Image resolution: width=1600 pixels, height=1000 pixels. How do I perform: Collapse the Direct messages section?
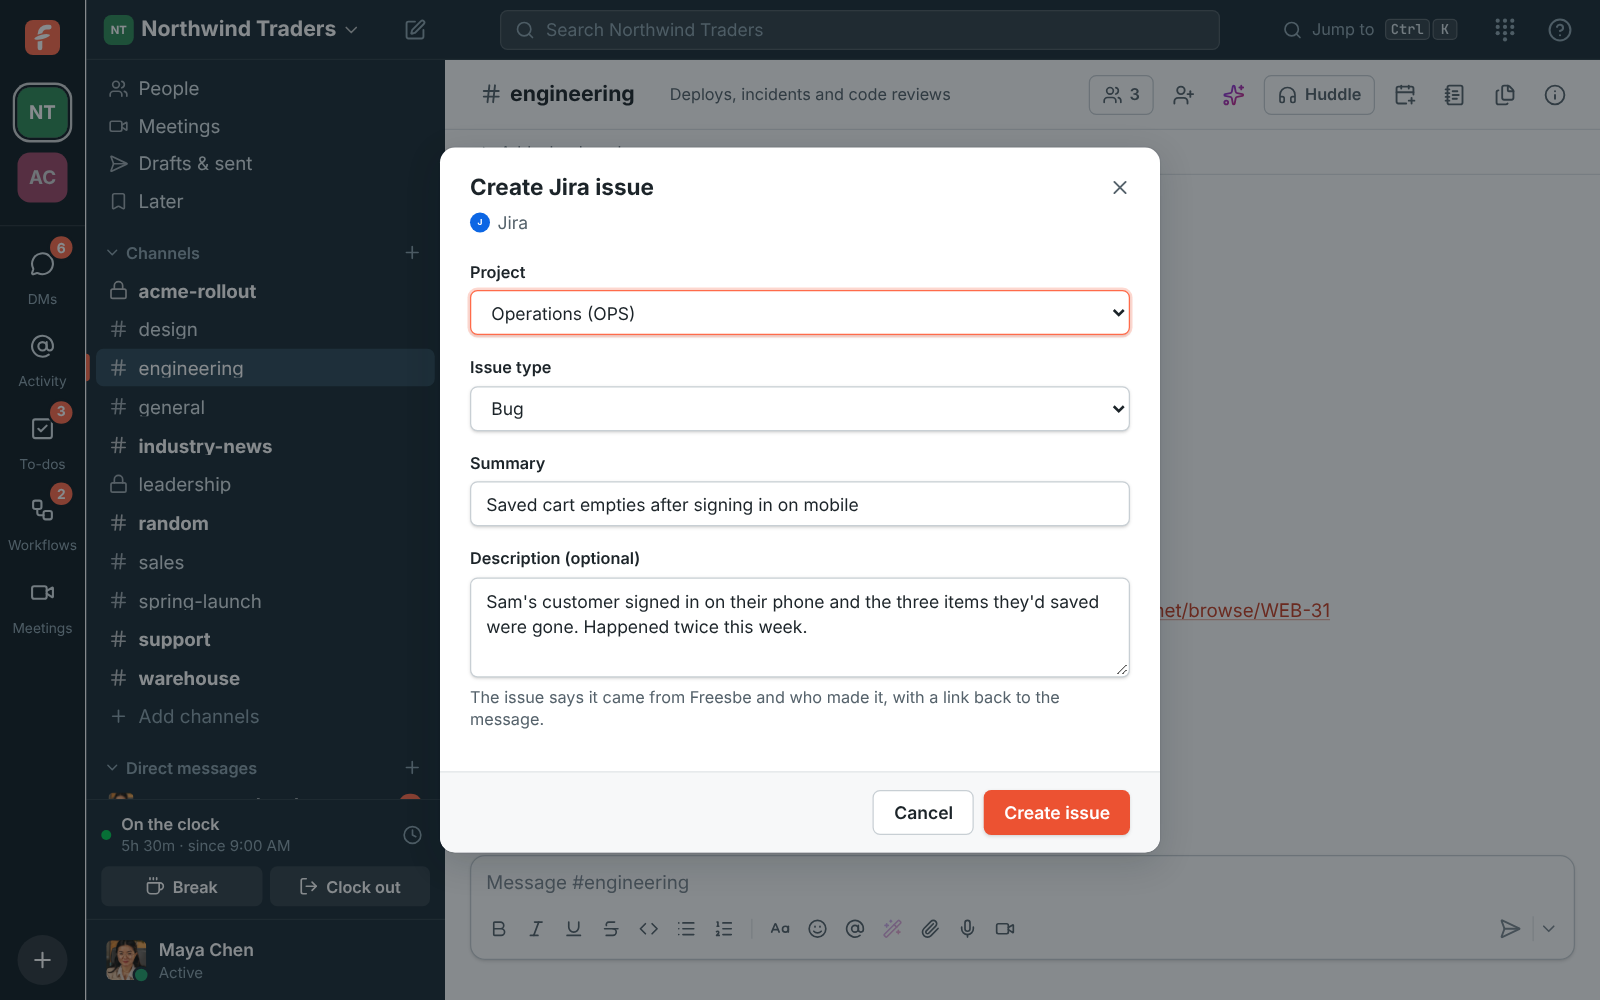pos(182,768)
